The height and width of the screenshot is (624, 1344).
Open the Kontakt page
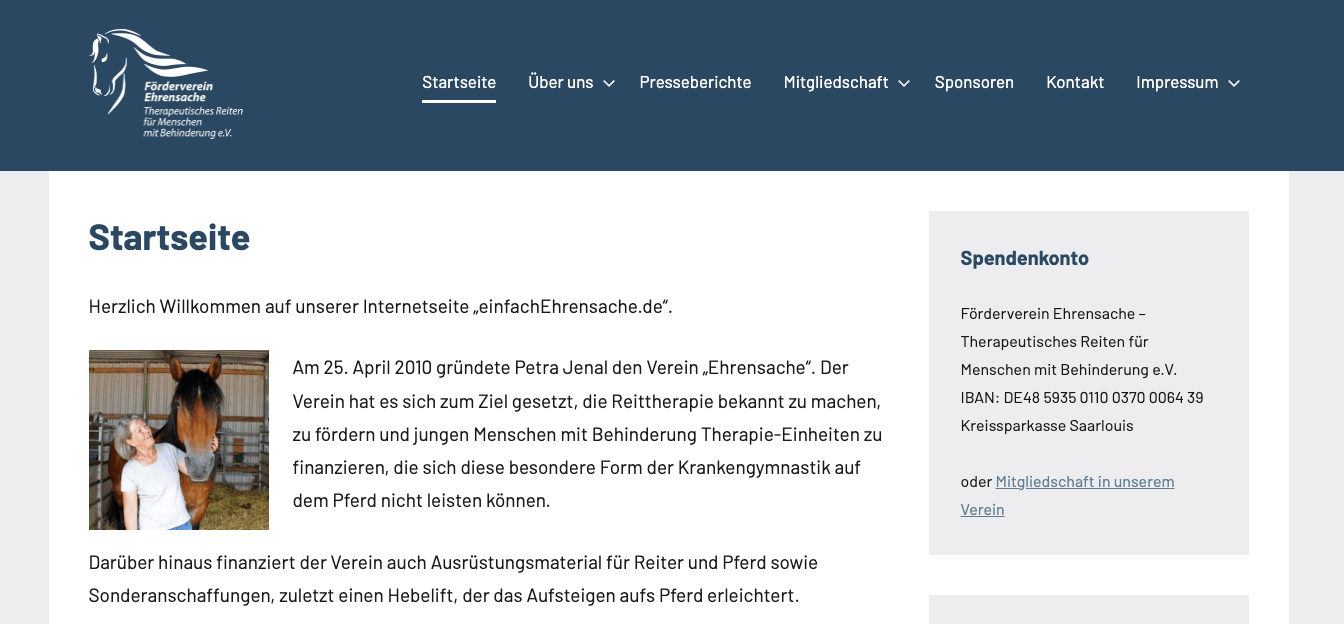(x=1075, y=82)
